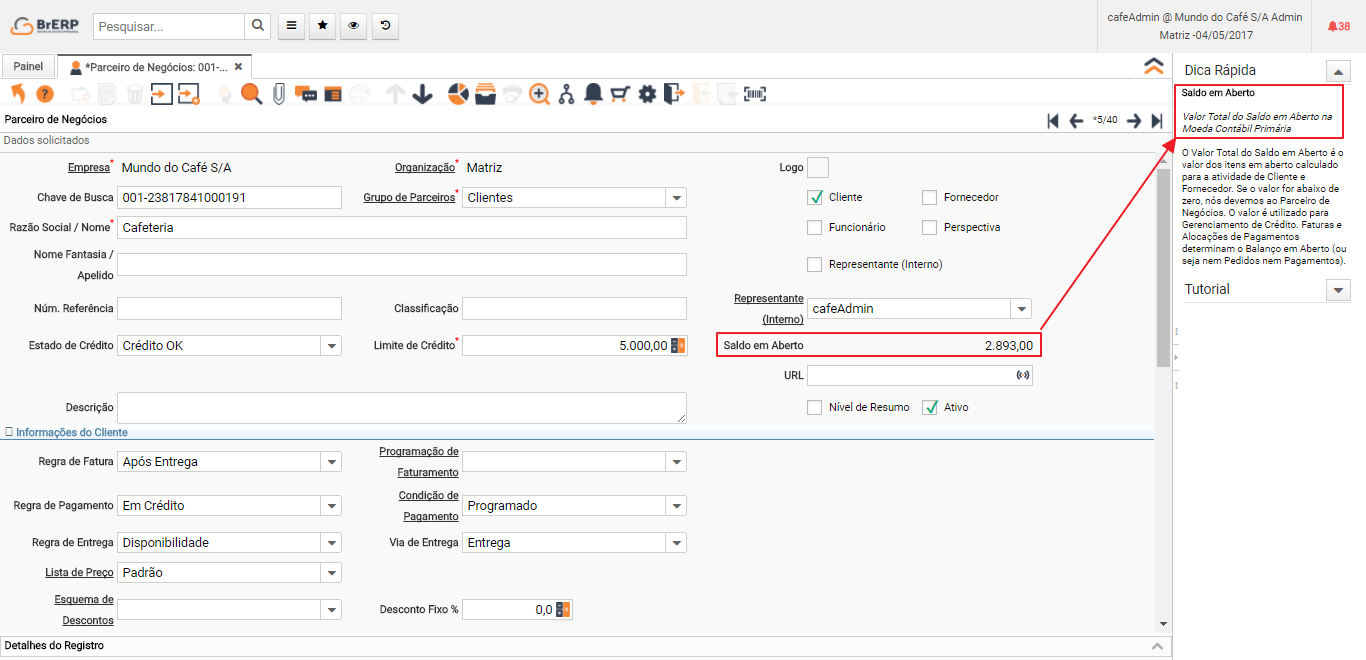This screenshot has width=1366, height=660.
Task: Click the shopping cart icon in toolbar
Action: pyautogui.click(x=620, y=94)
